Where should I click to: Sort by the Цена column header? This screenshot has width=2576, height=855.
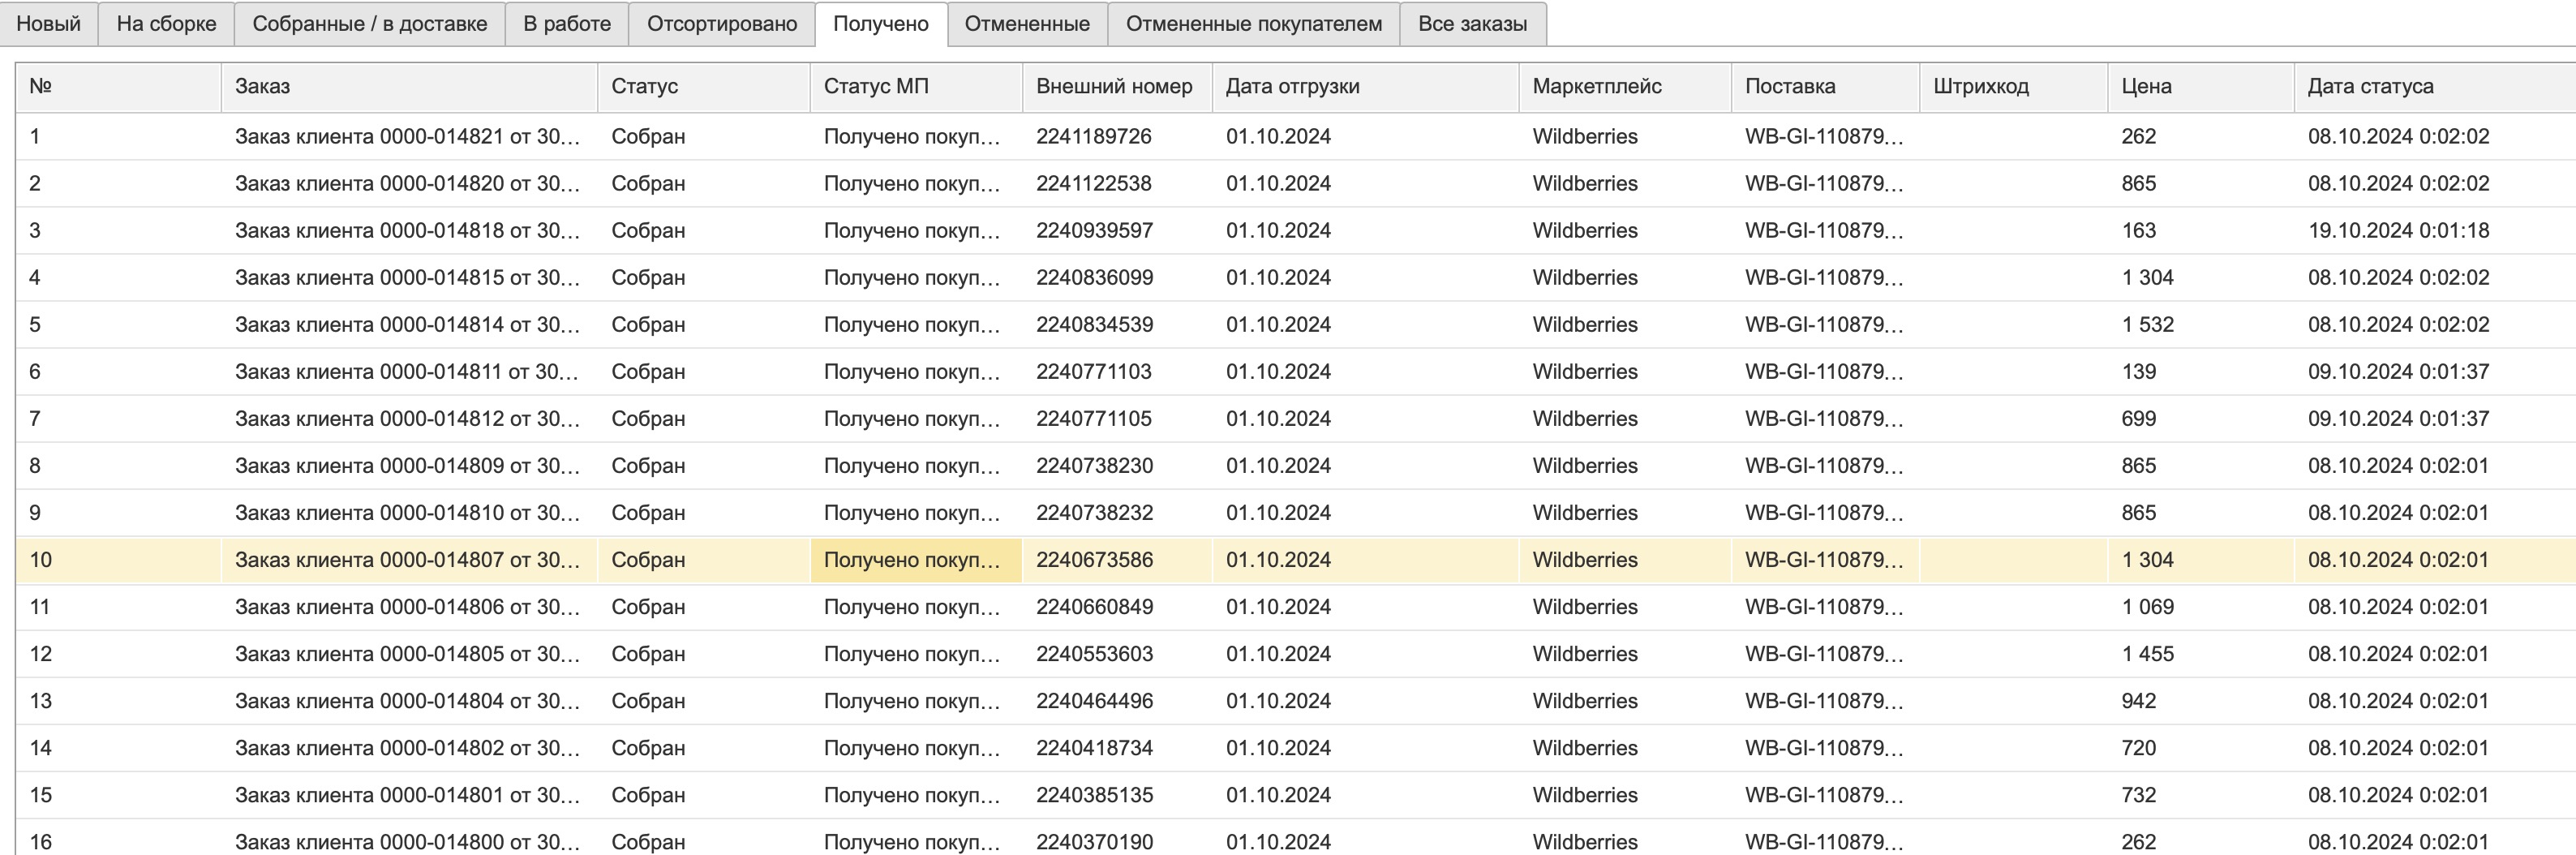(2200, 87)
